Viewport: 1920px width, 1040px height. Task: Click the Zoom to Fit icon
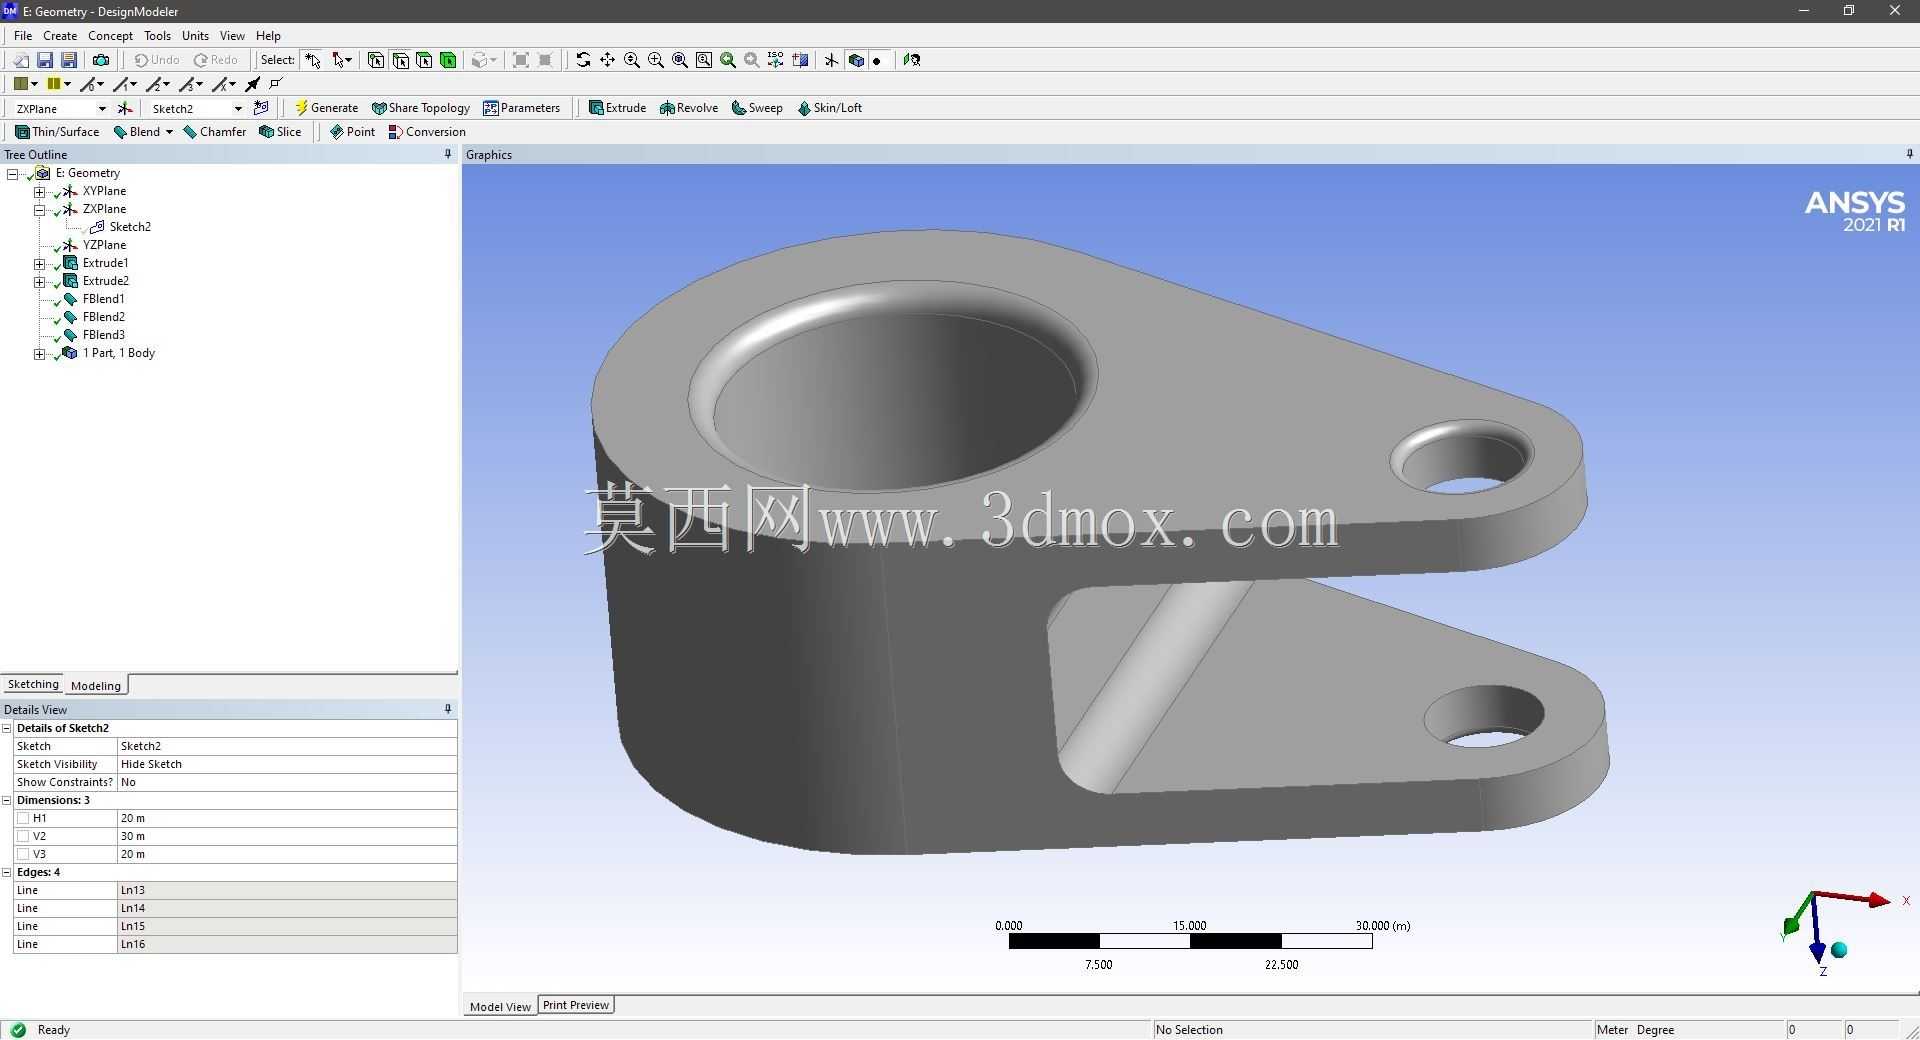[680, 60]
